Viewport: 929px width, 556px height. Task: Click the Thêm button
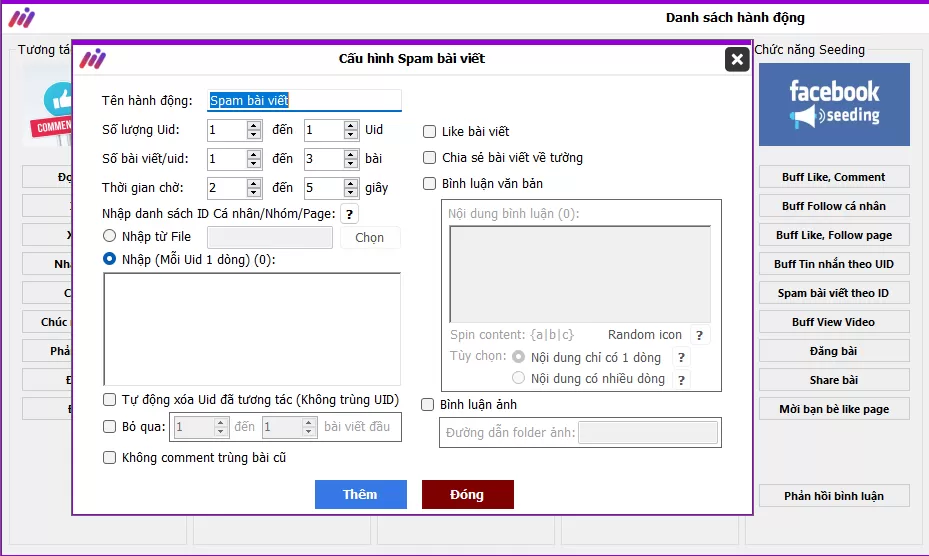point(360,495)
